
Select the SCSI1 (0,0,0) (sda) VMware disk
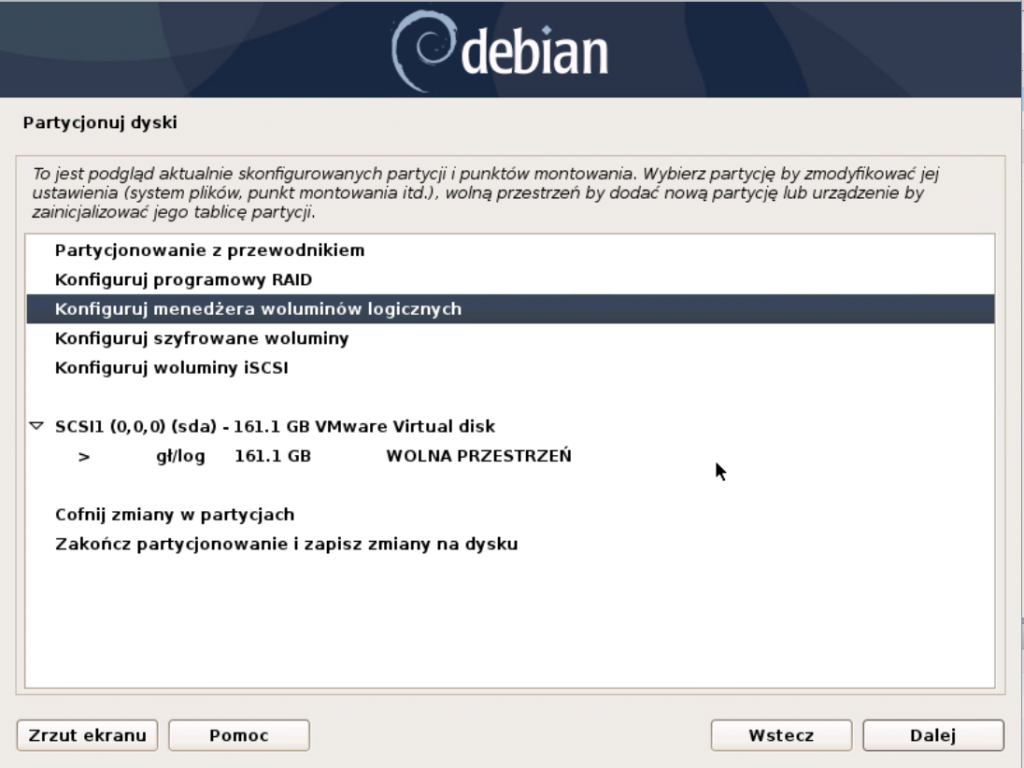(x=275, y=426)
